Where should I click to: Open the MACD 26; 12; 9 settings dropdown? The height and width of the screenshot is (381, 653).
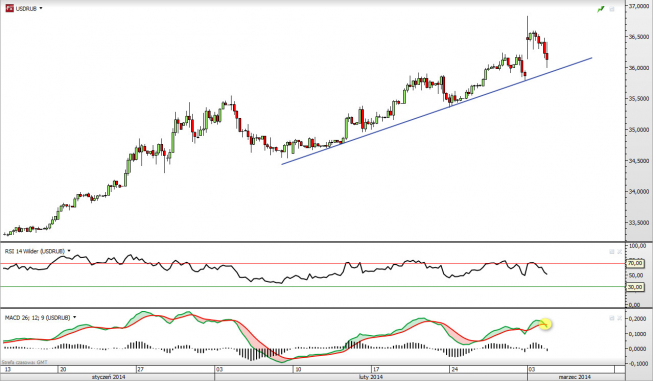pyautogui.click(x=75, y=317)
